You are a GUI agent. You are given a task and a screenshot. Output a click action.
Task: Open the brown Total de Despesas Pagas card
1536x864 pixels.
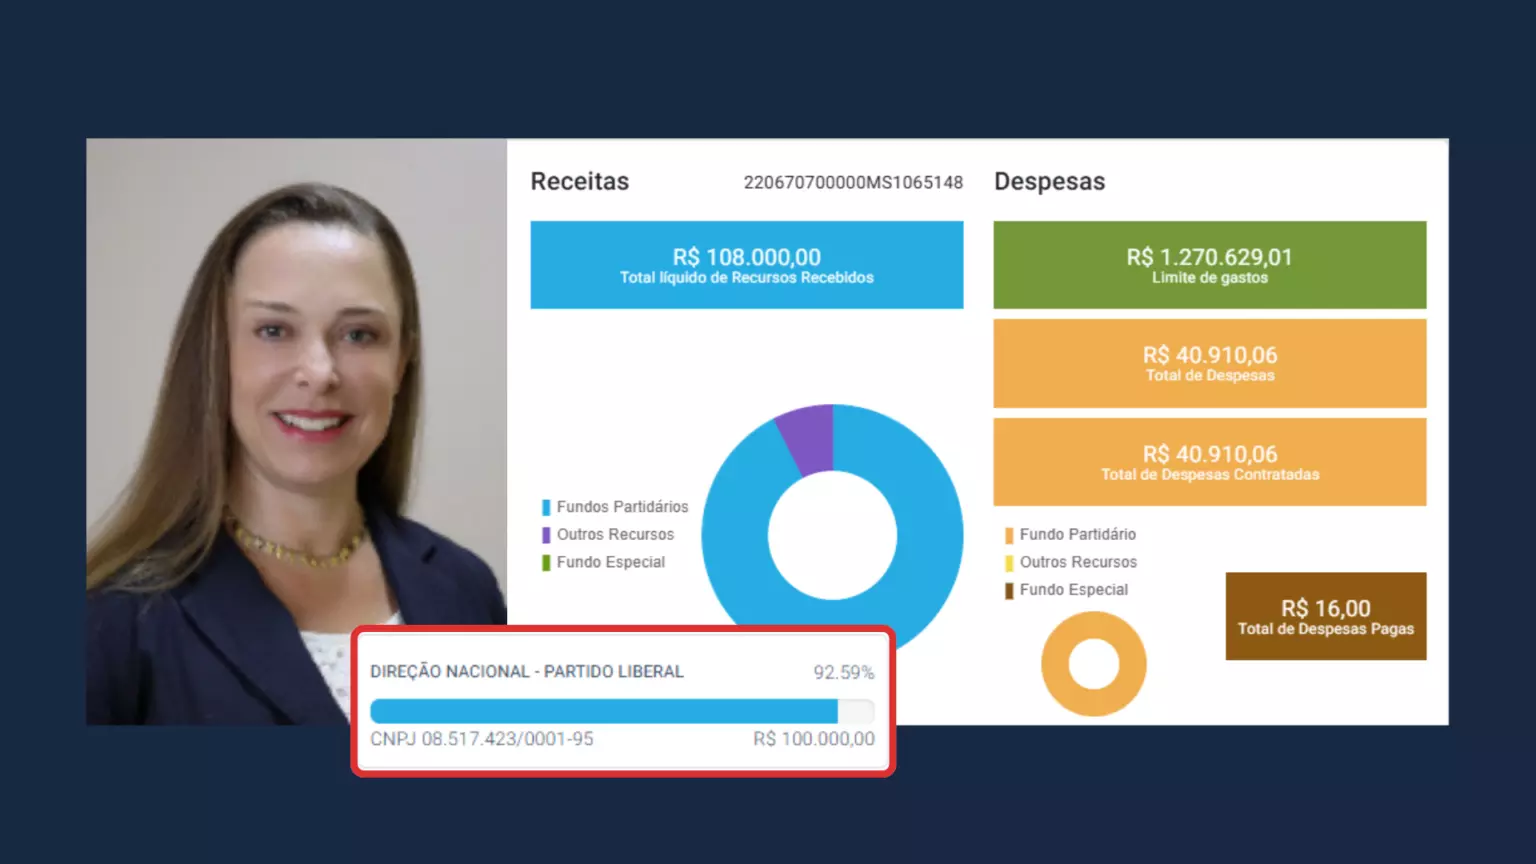tap(1325, 616)
